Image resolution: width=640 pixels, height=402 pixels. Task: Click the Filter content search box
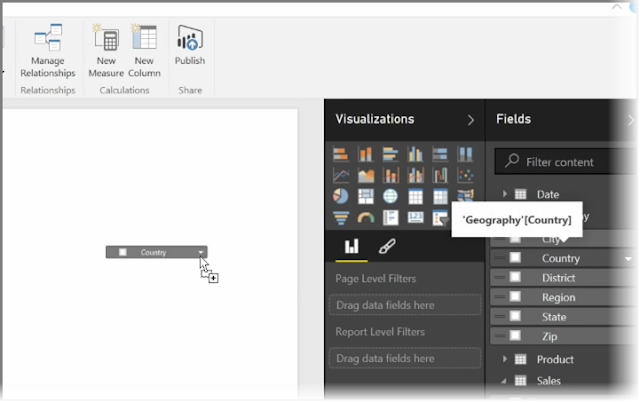tap(570, 162)
